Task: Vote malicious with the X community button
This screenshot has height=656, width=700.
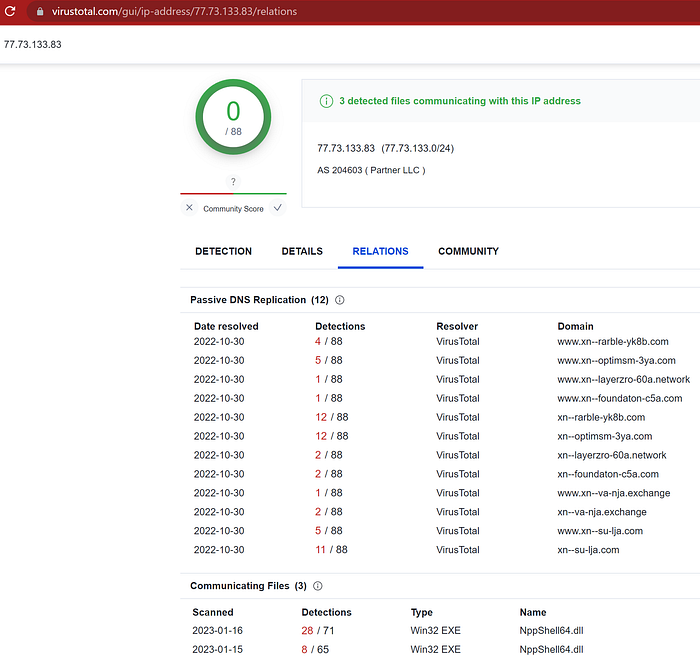Action: pos(189,208)
